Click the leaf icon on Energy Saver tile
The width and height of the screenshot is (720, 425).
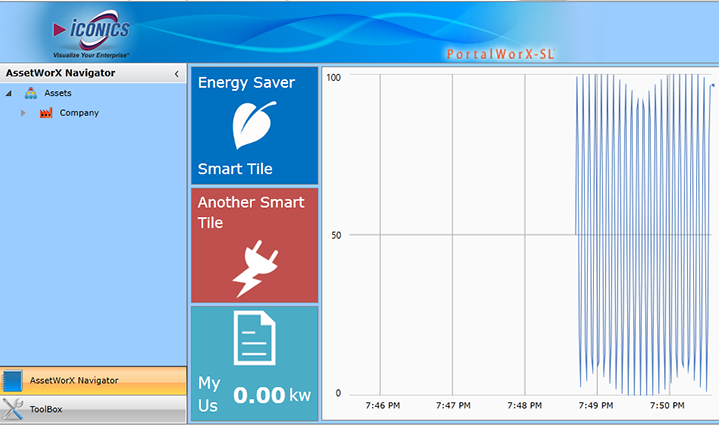pyautogui.click(x=254, y=125)
